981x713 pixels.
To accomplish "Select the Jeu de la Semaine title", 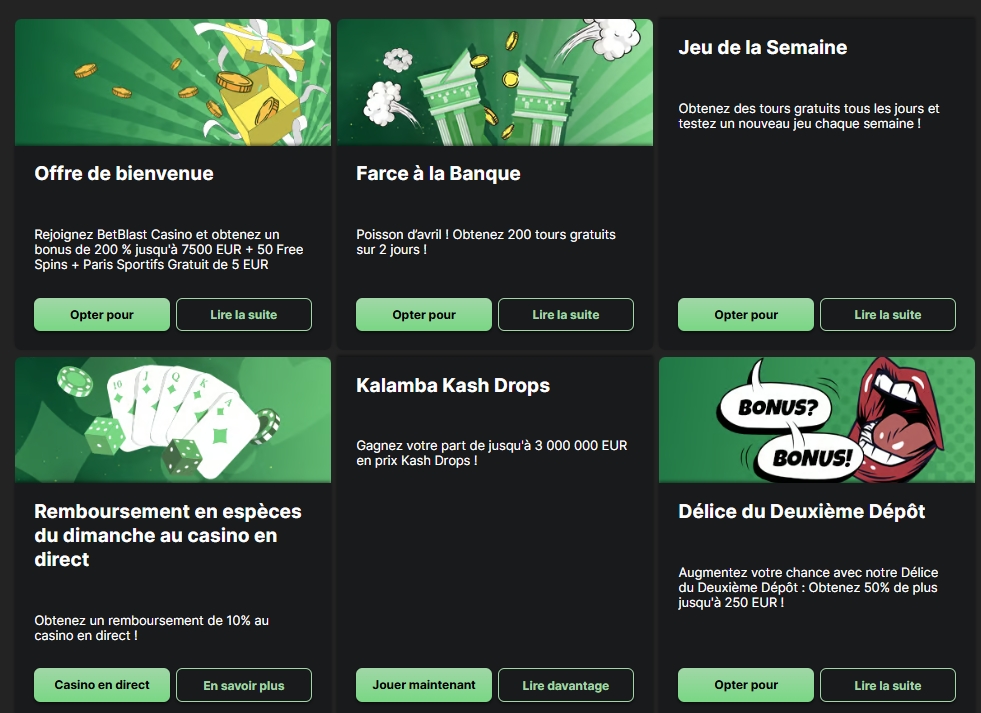I will 763,48.
